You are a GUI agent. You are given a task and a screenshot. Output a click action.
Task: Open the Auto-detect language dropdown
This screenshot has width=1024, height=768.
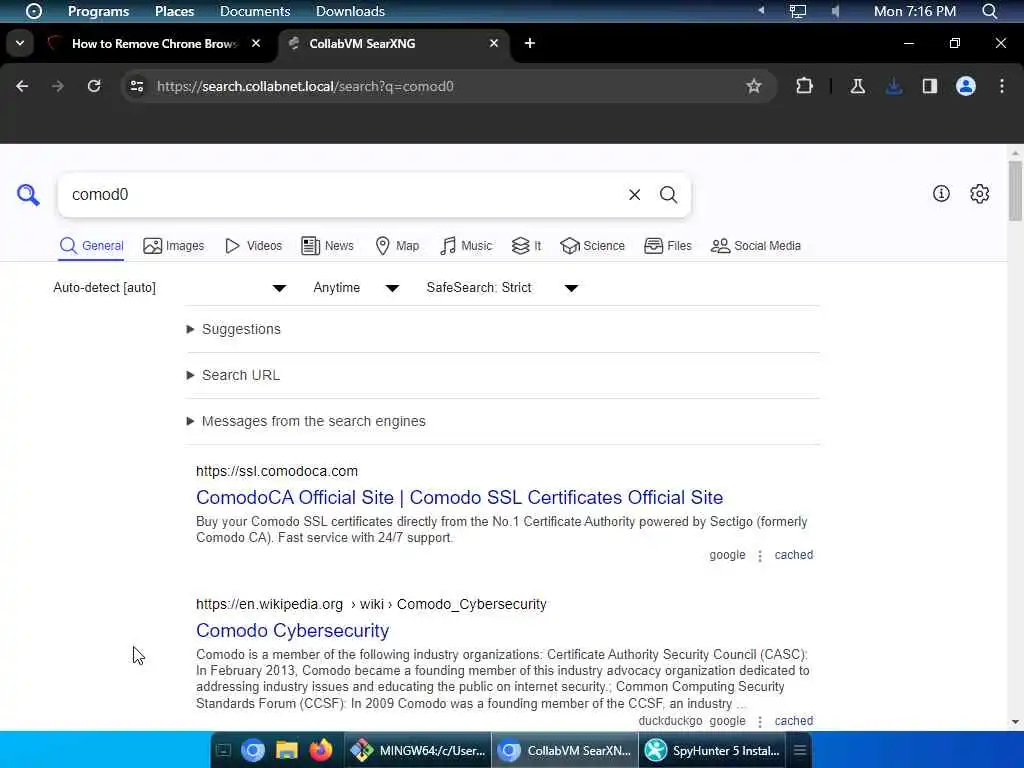click(x=170, y=287)
